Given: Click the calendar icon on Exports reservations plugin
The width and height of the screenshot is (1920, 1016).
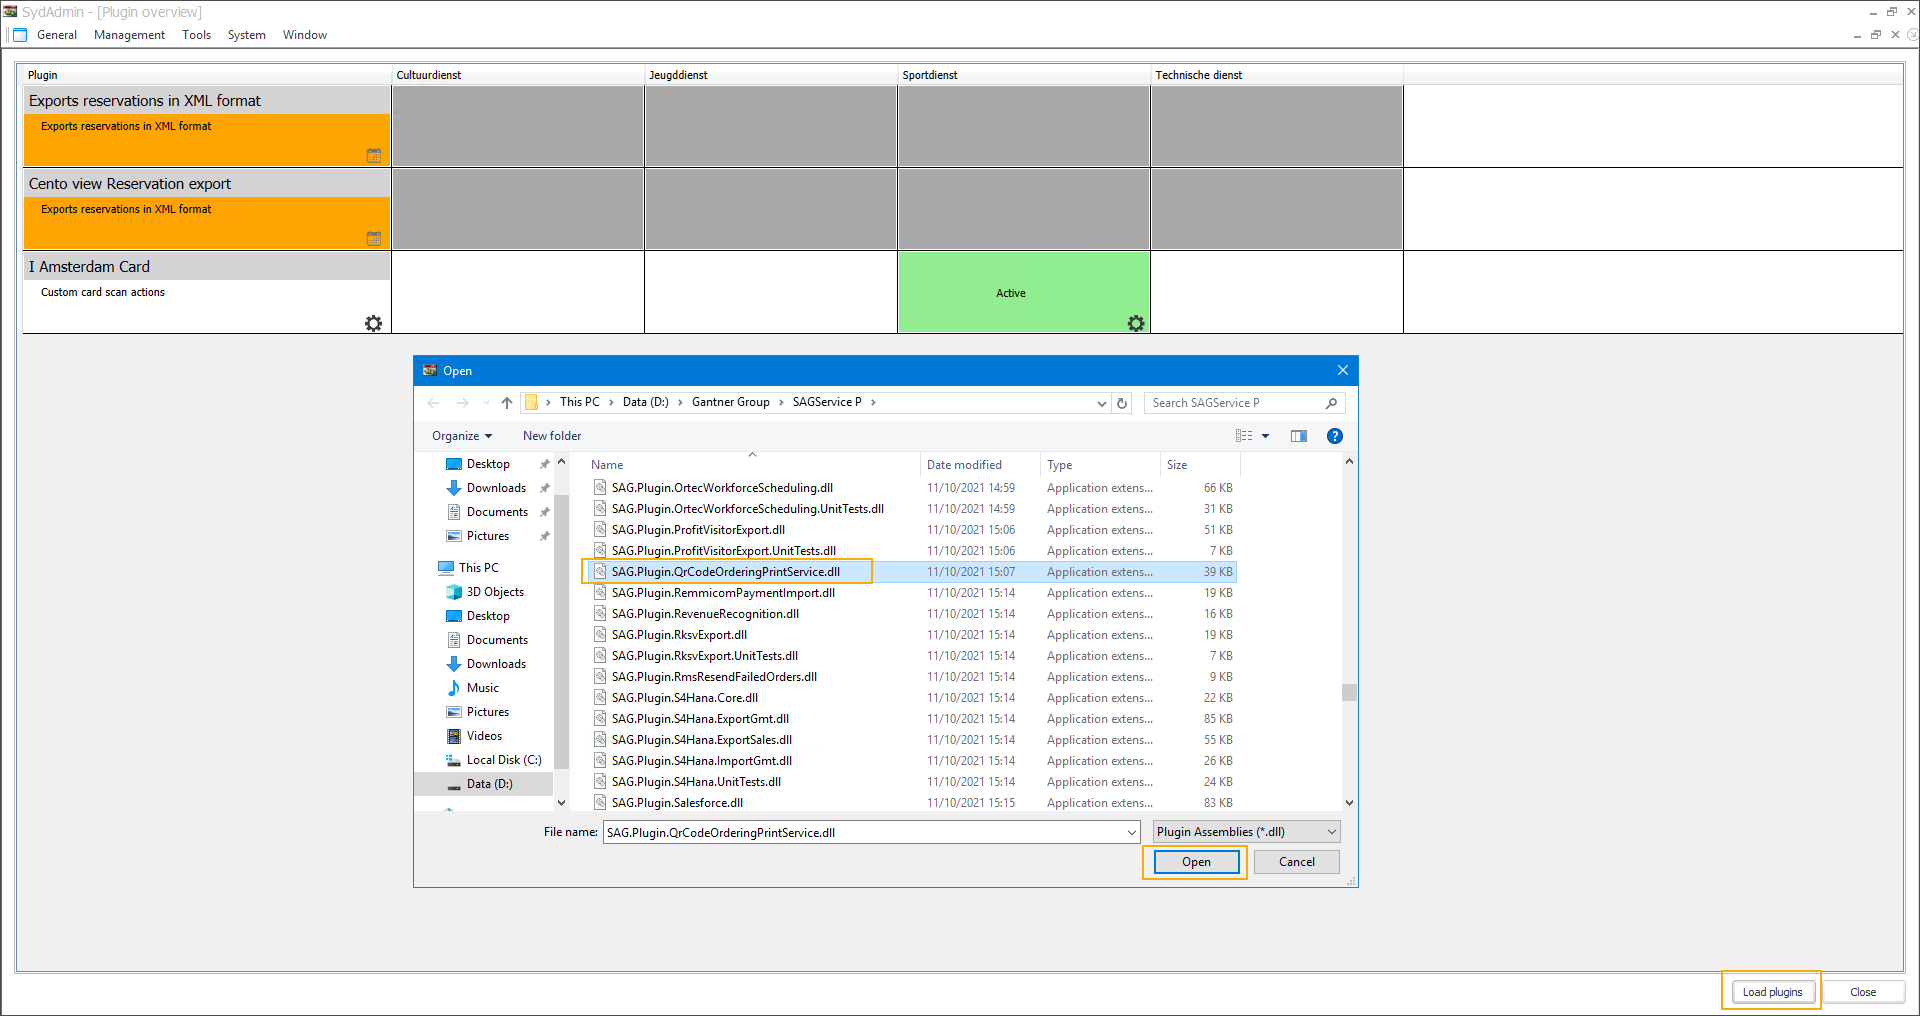Looking at the screenshot, I should click(x=374, y=155).
